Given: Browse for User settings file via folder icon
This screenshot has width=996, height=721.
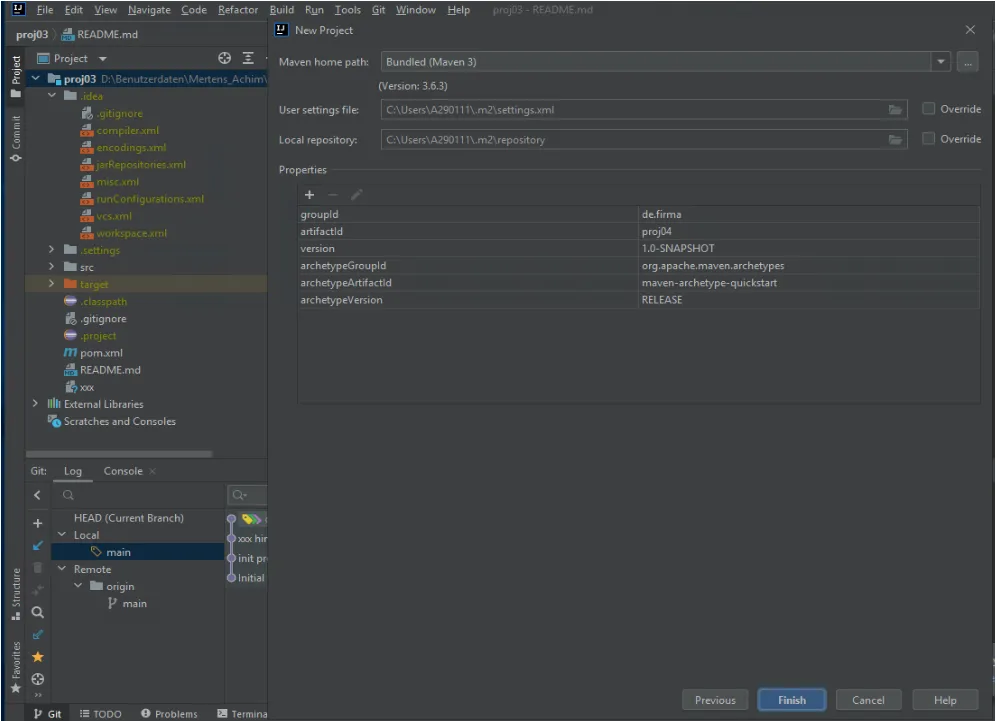Looking at the screenshot, I should (x=895, y=110).
